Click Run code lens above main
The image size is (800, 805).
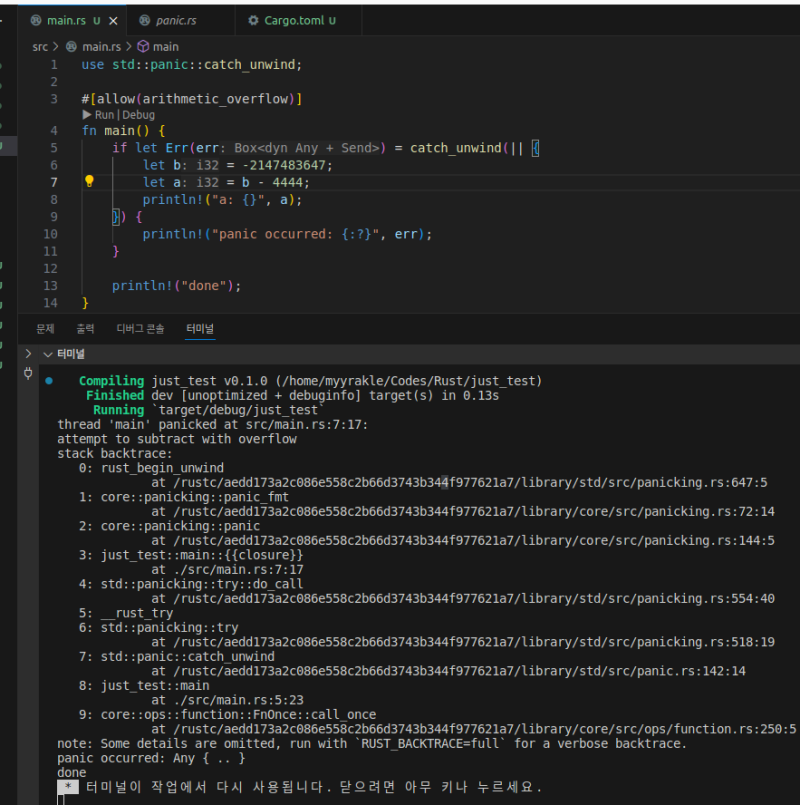(x=104, y=115)
